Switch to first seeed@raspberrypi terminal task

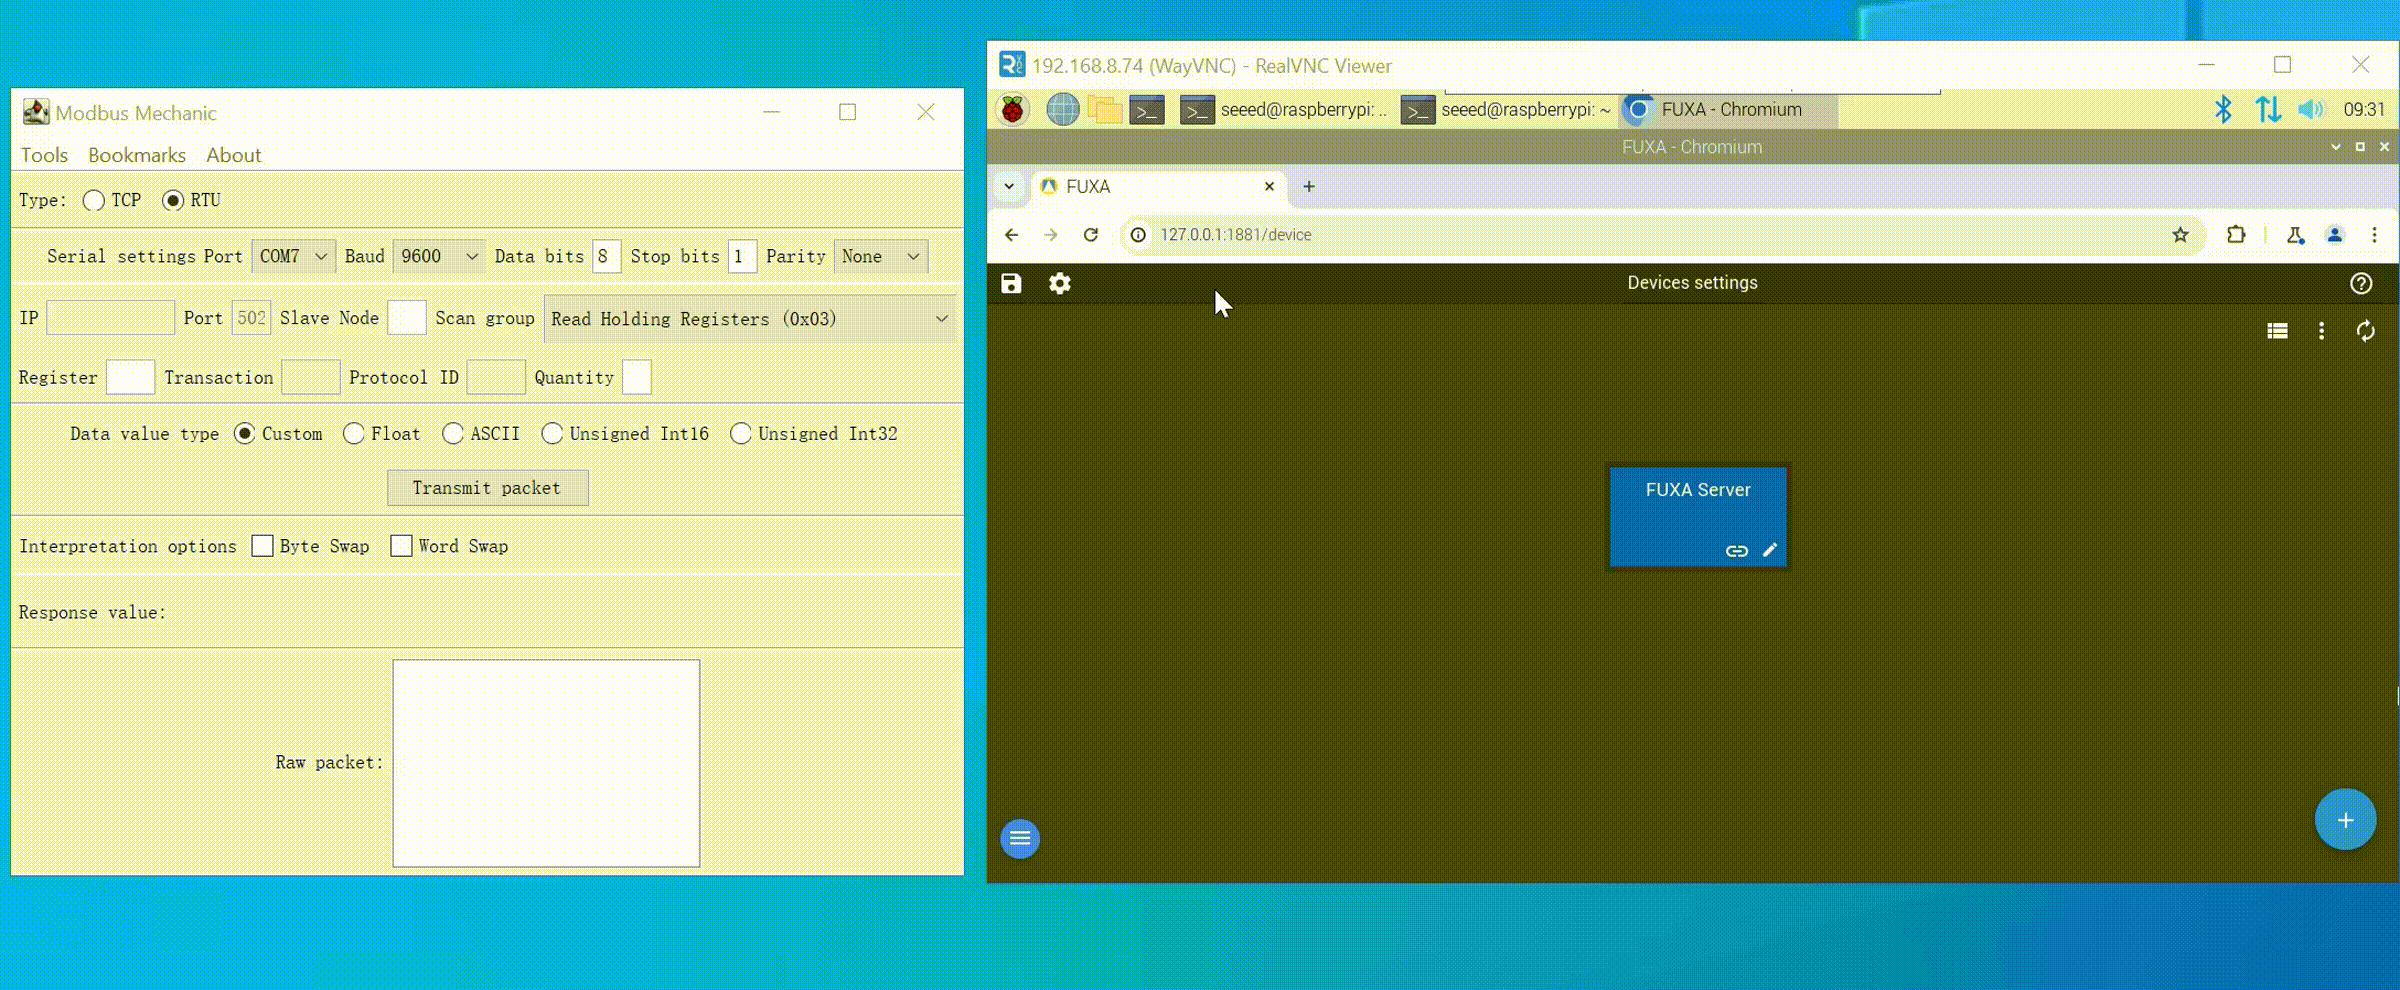[1284, 110]
